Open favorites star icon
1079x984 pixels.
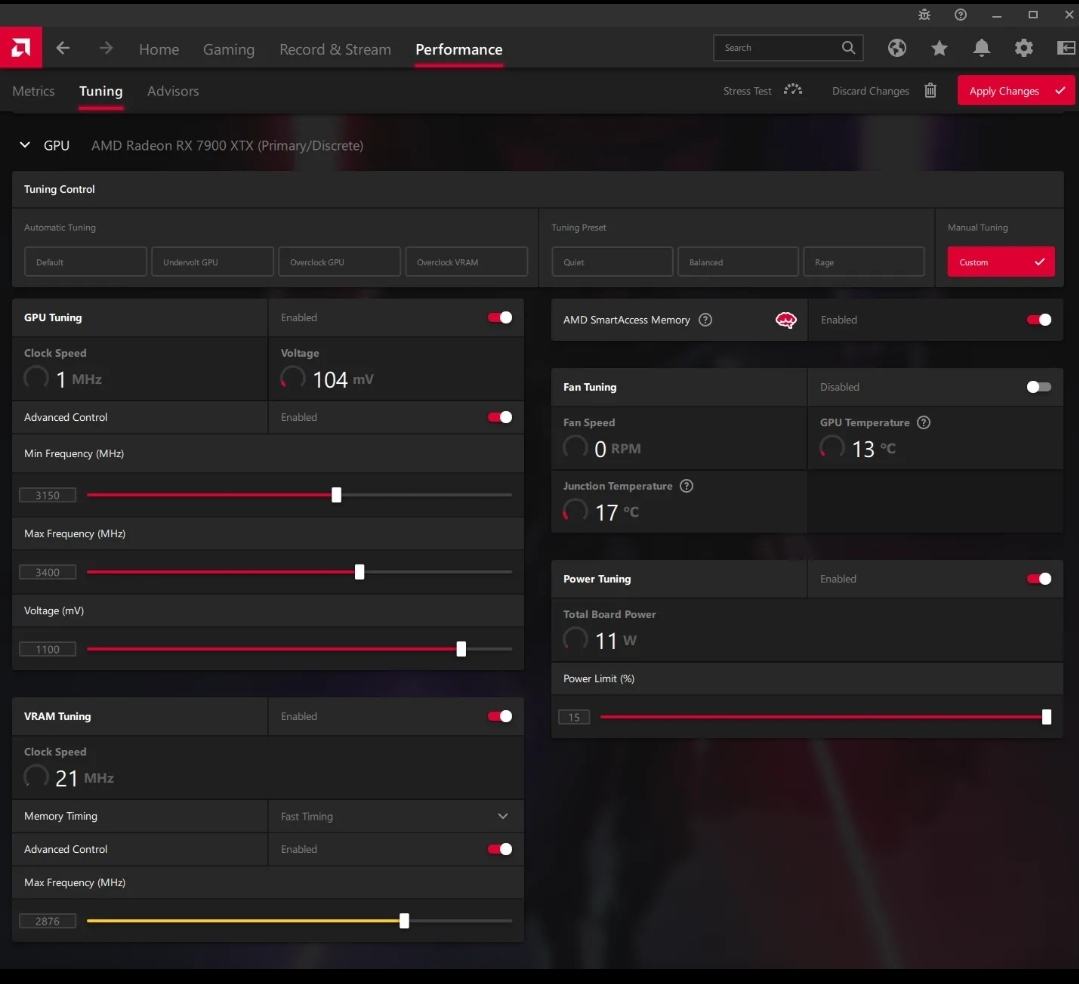coord(939,47)
